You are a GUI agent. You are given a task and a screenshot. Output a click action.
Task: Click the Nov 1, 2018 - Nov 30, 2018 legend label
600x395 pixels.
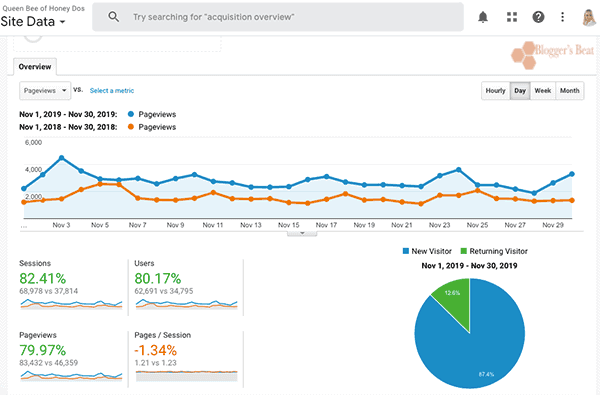point(68,127)
